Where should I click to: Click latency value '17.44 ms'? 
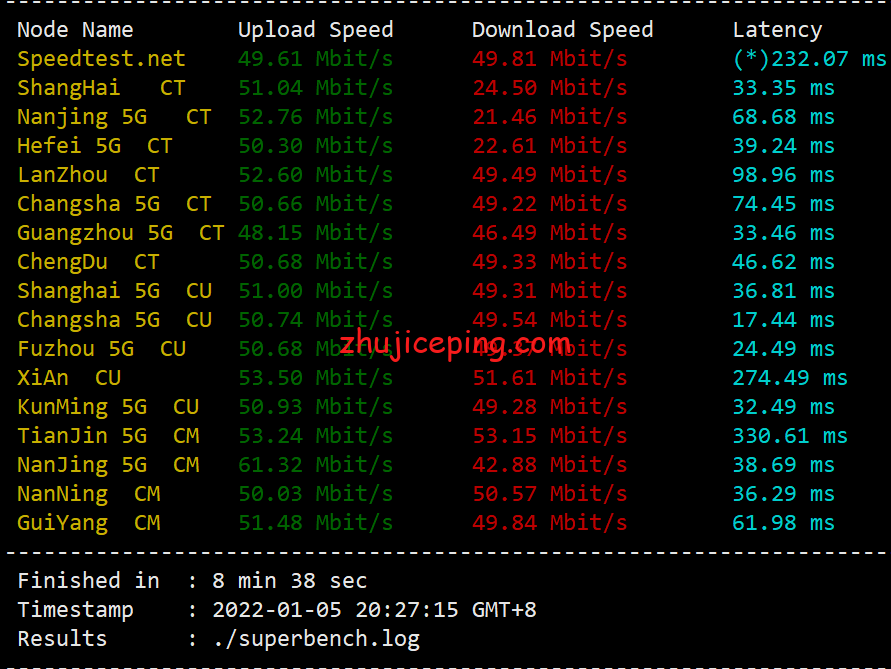coord(784,319)
